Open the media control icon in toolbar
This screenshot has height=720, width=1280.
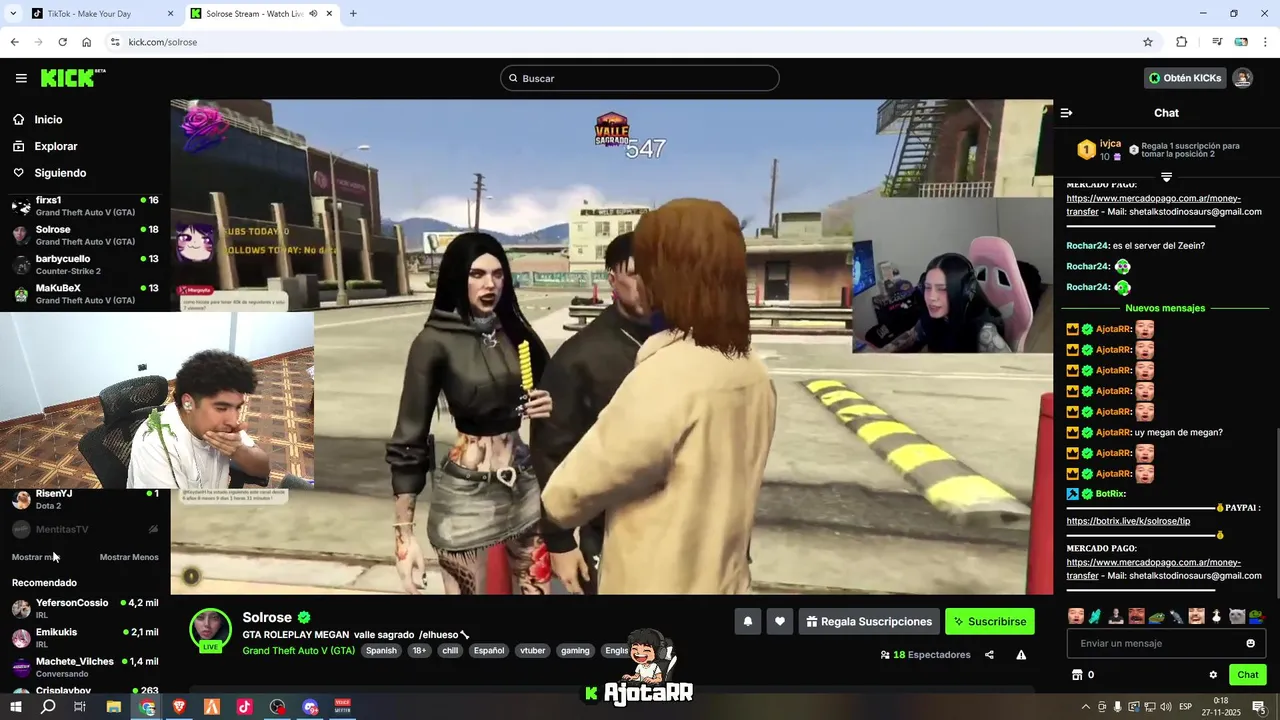click(x=1217, y=42)
